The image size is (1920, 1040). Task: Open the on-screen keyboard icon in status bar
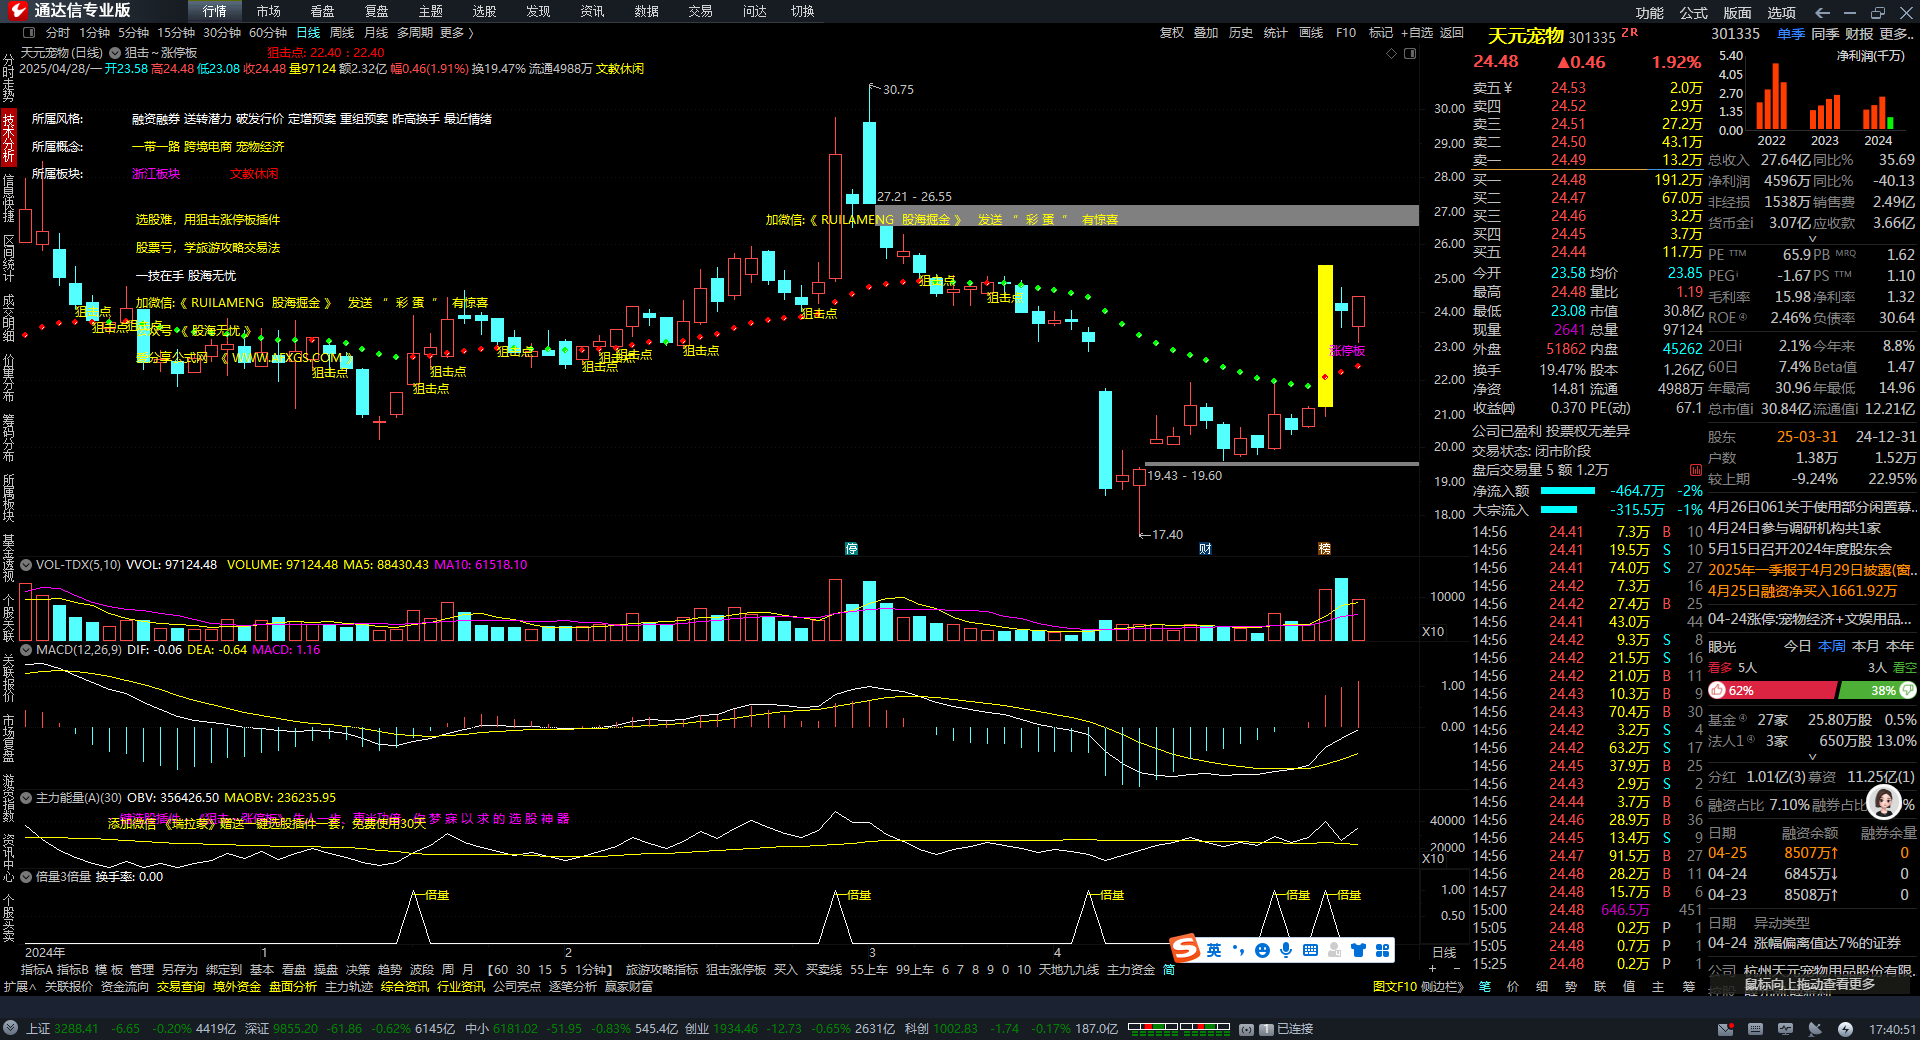point(1755,1029)
